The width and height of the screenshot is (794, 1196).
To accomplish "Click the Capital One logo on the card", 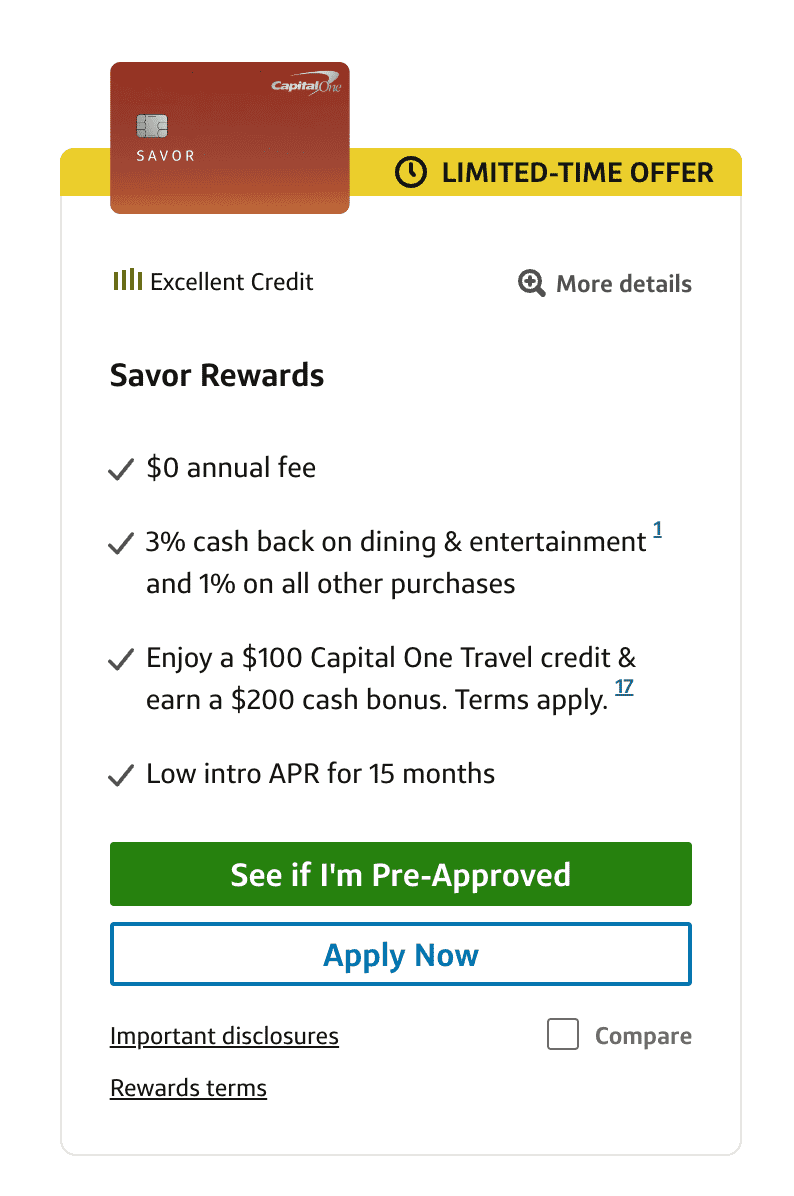I will pyautogui.click(x=304, y=87).
